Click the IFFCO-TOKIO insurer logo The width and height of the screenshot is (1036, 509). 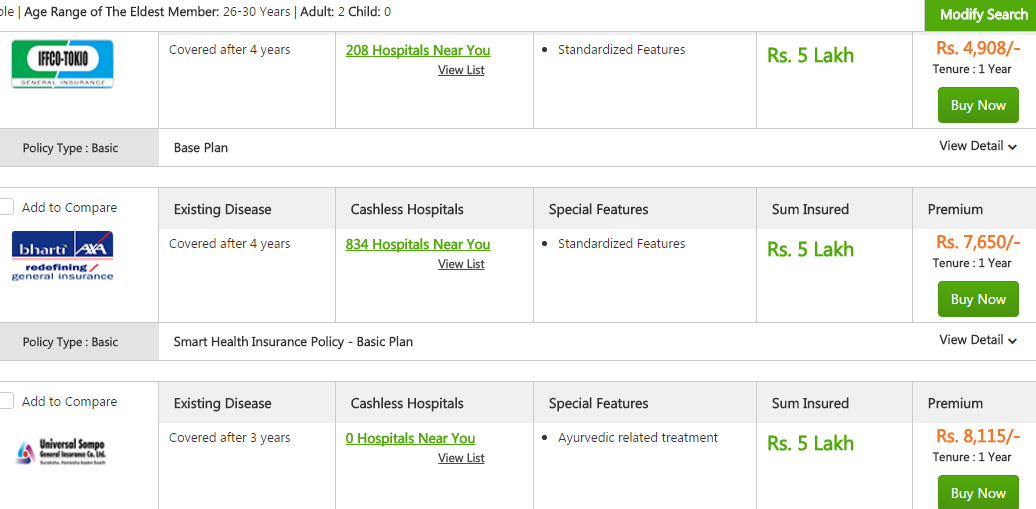[62, 64]
